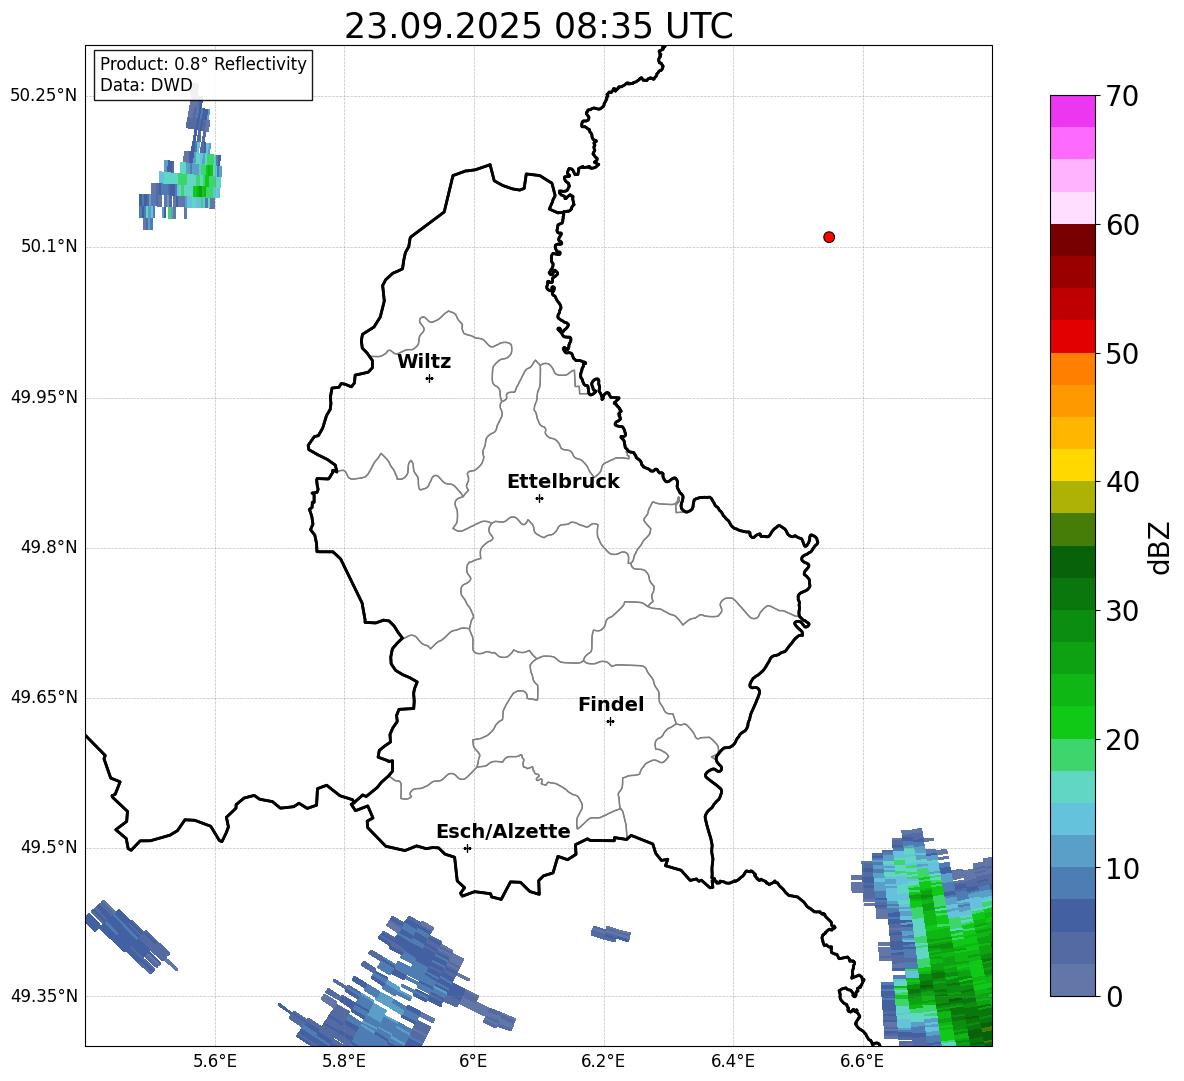1184x1081 pixels.
Task: Click the 49.65°N latitude label
Action: [44, 697]
